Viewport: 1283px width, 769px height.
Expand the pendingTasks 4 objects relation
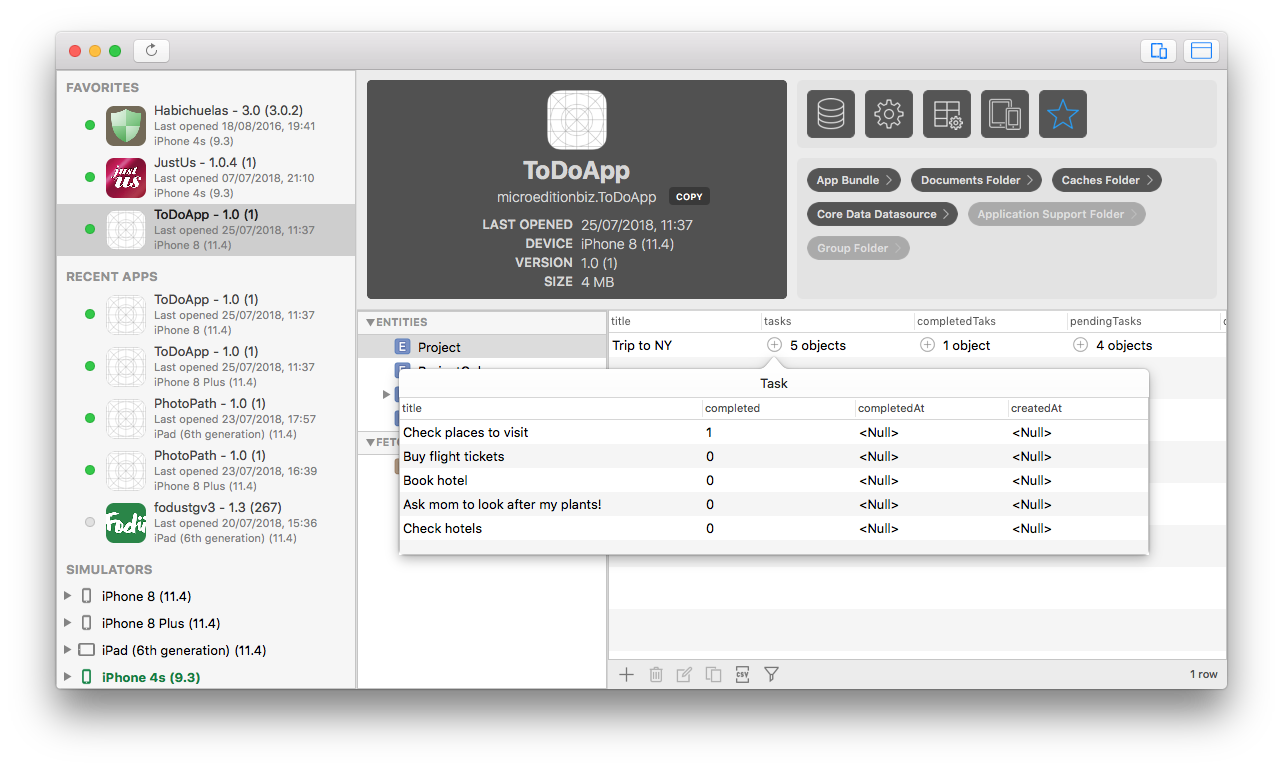coord(1080,345)
